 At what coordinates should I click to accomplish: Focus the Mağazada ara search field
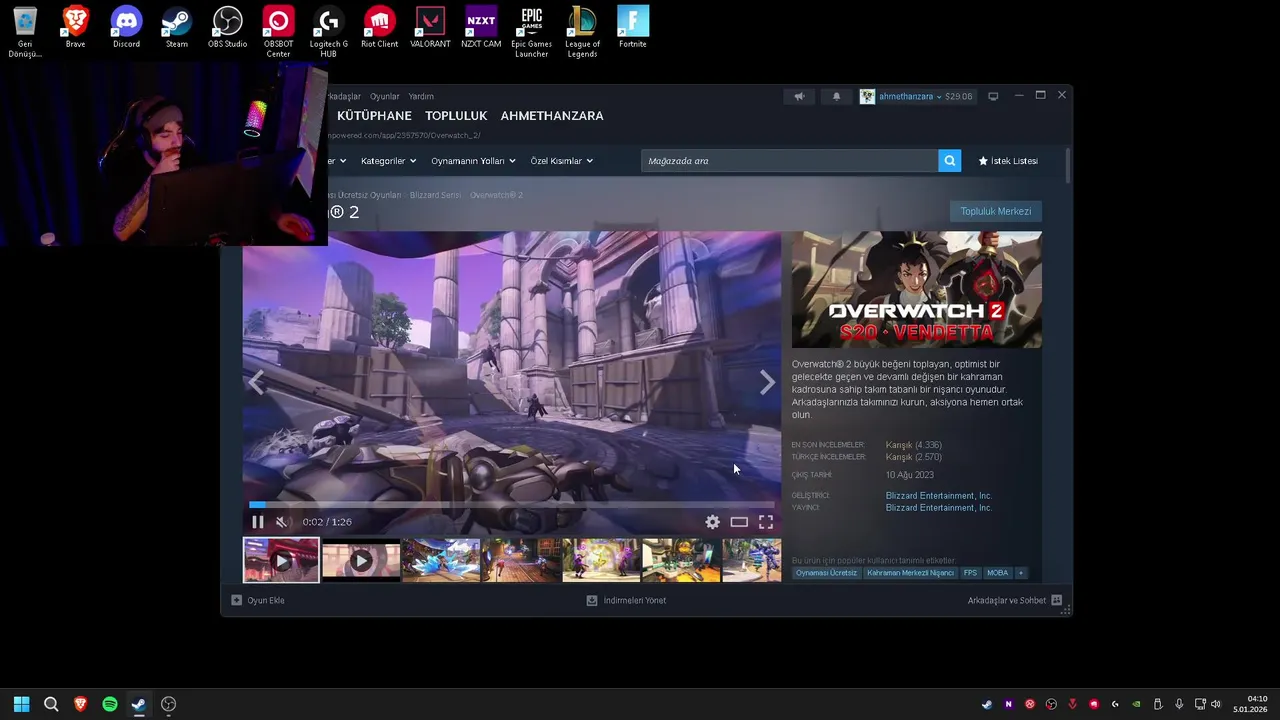(x=789, y=160)
